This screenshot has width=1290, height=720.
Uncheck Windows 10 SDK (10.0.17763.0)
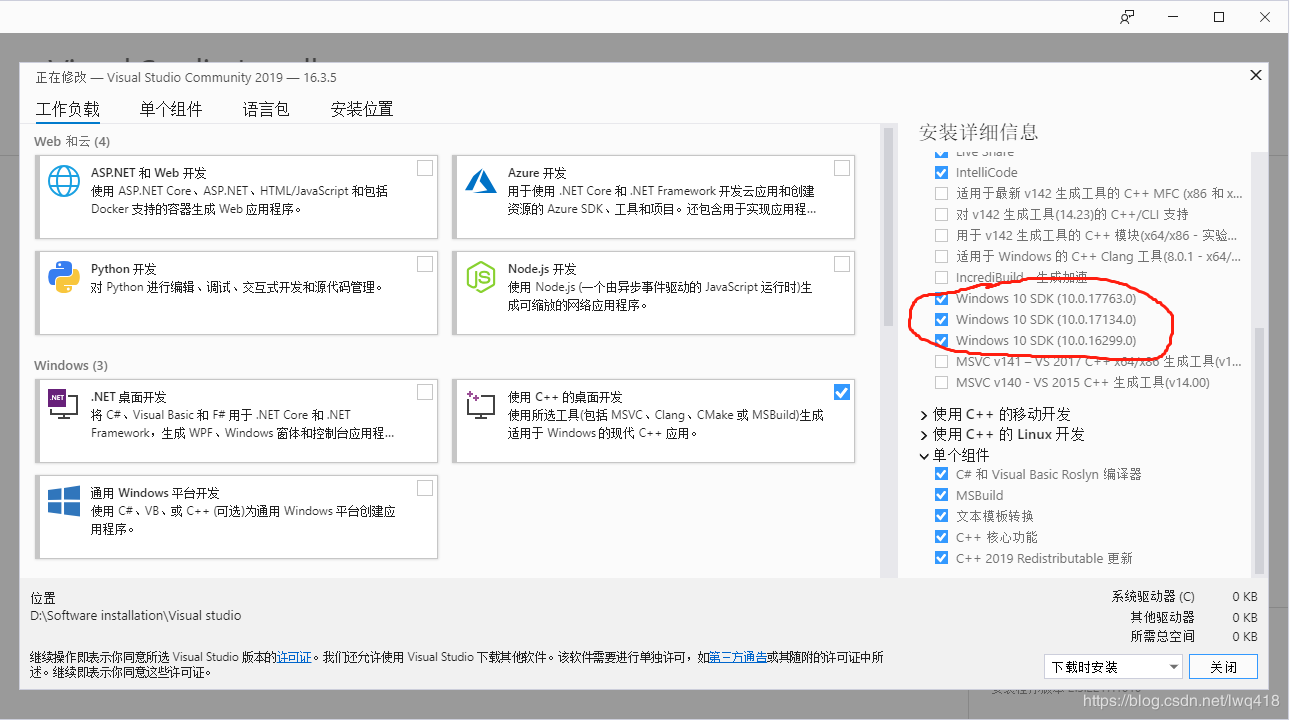941,298
